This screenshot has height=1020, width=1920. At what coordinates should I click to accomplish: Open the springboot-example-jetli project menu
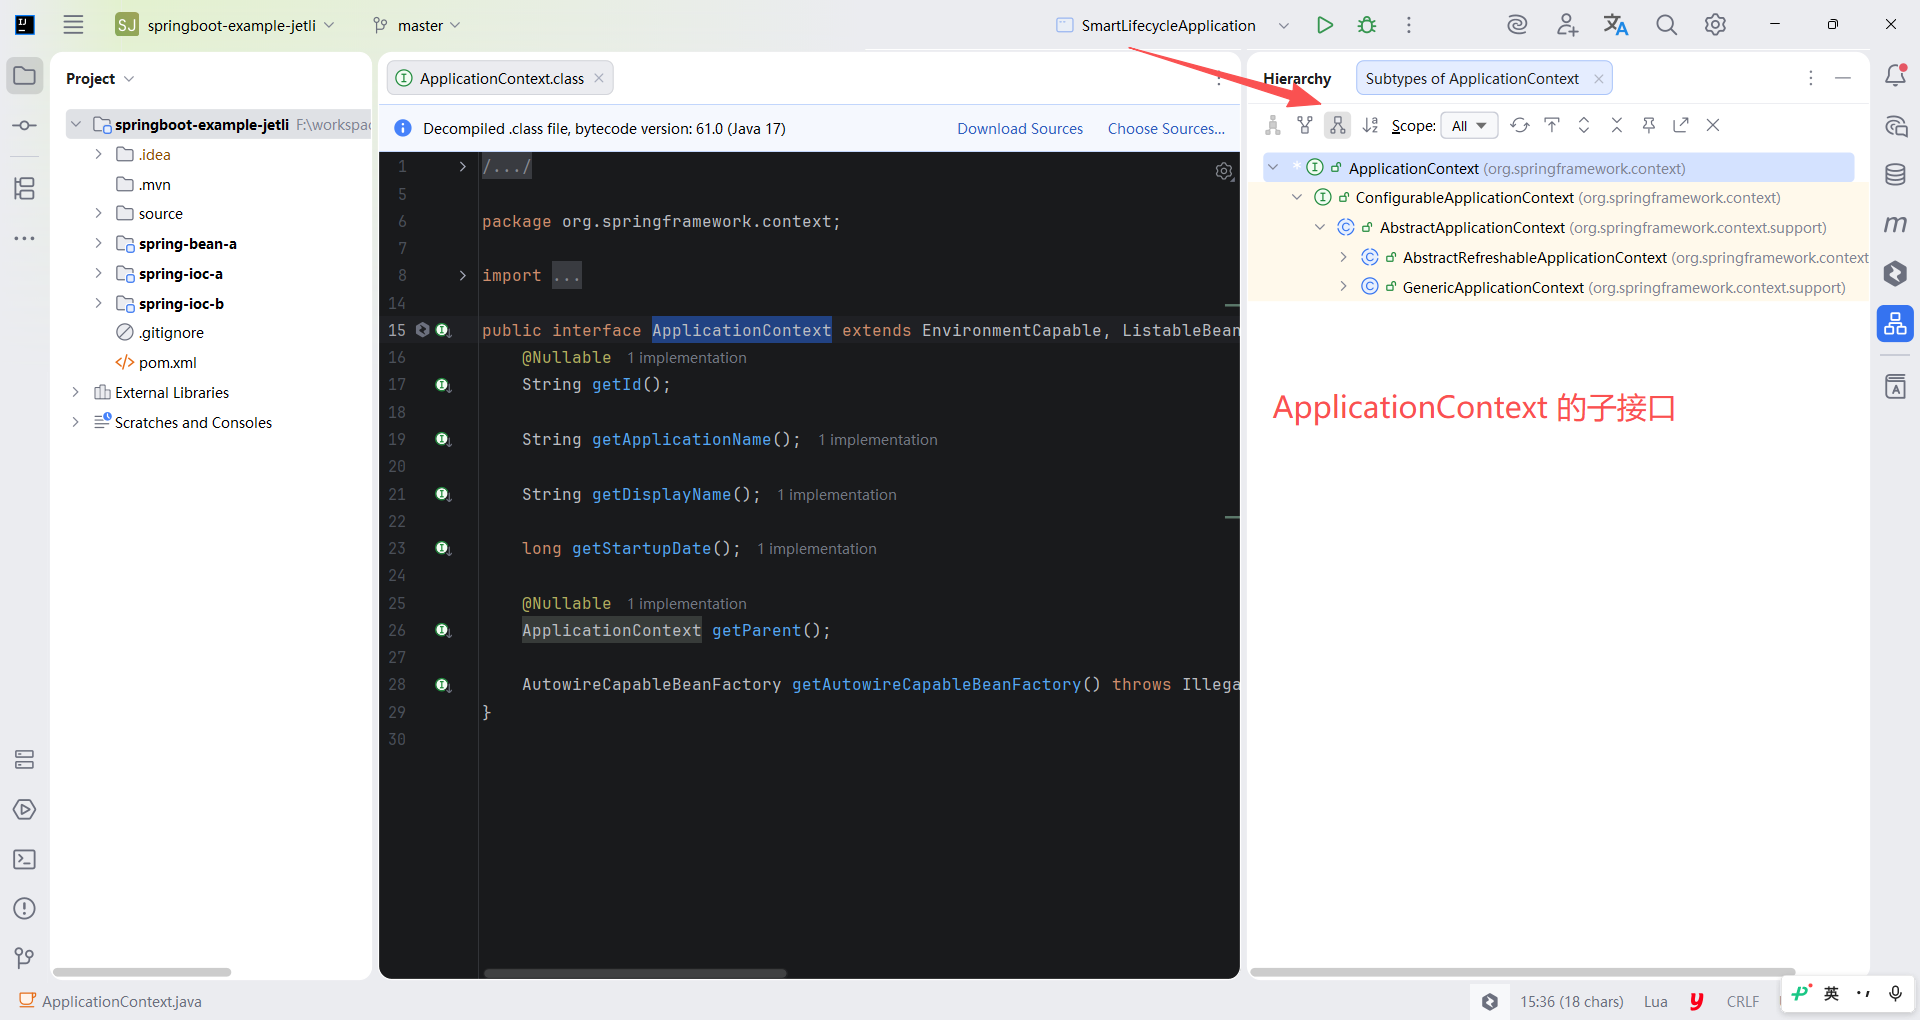tap(226, 25)
